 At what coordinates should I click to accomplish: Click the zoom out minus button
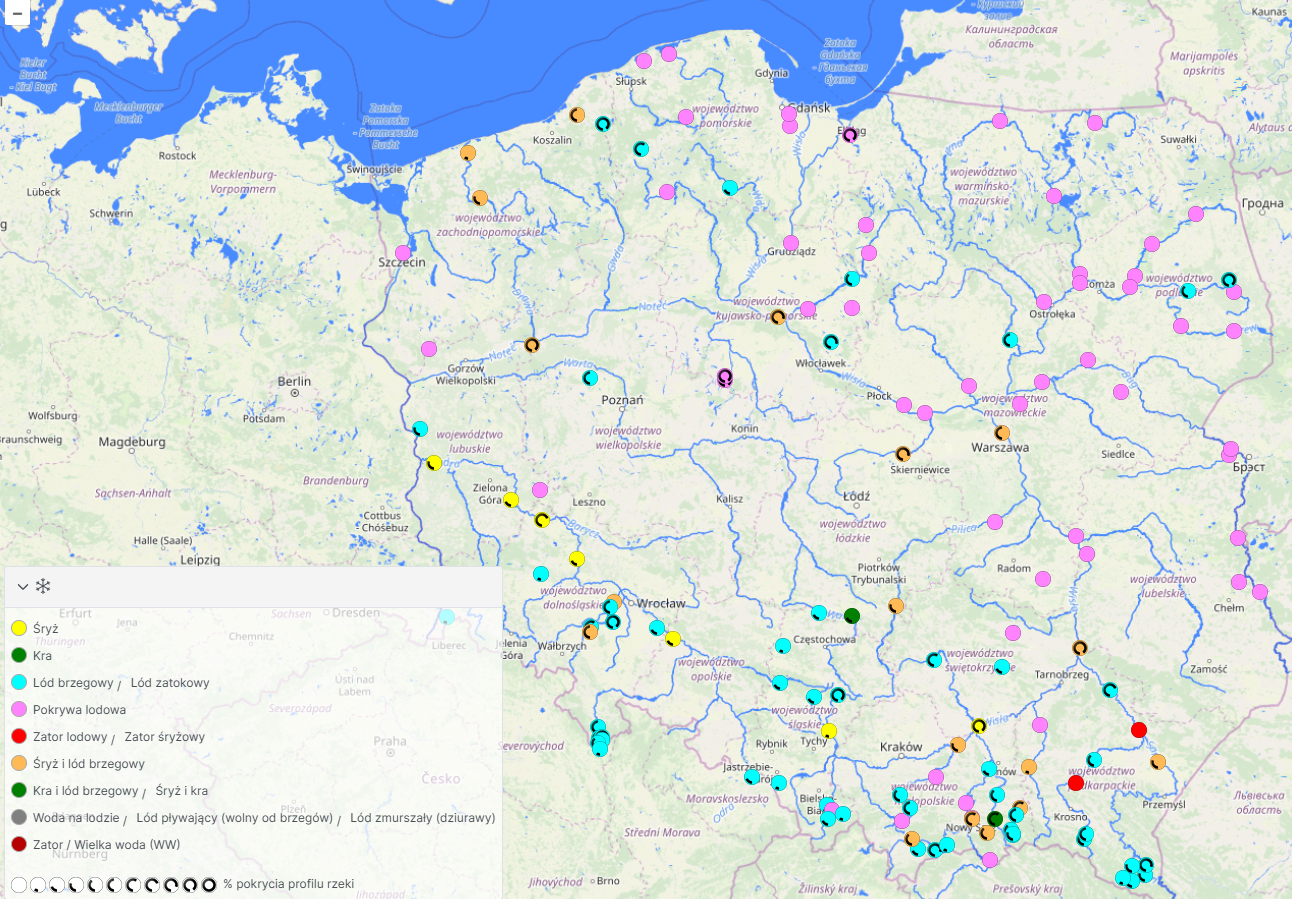tap(17, 13)
